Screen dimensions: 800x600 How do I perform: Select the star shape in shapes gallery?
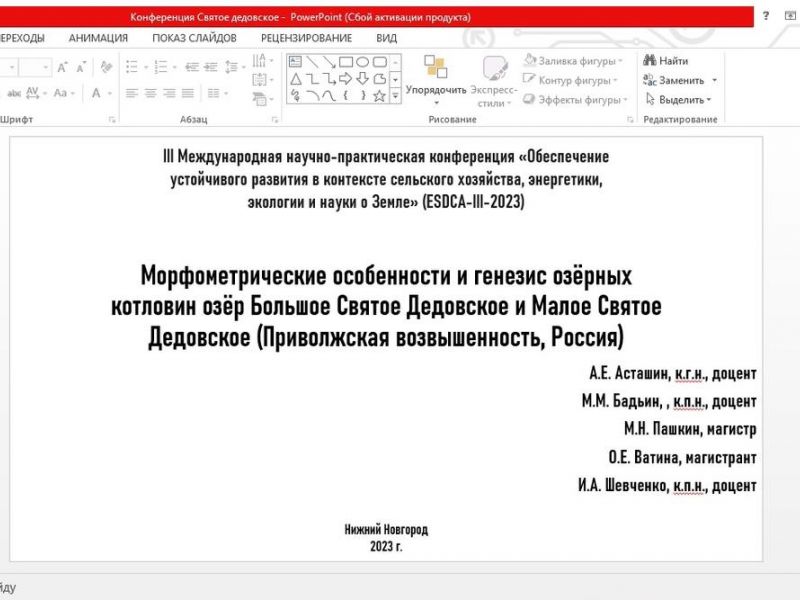click(379, 96)
